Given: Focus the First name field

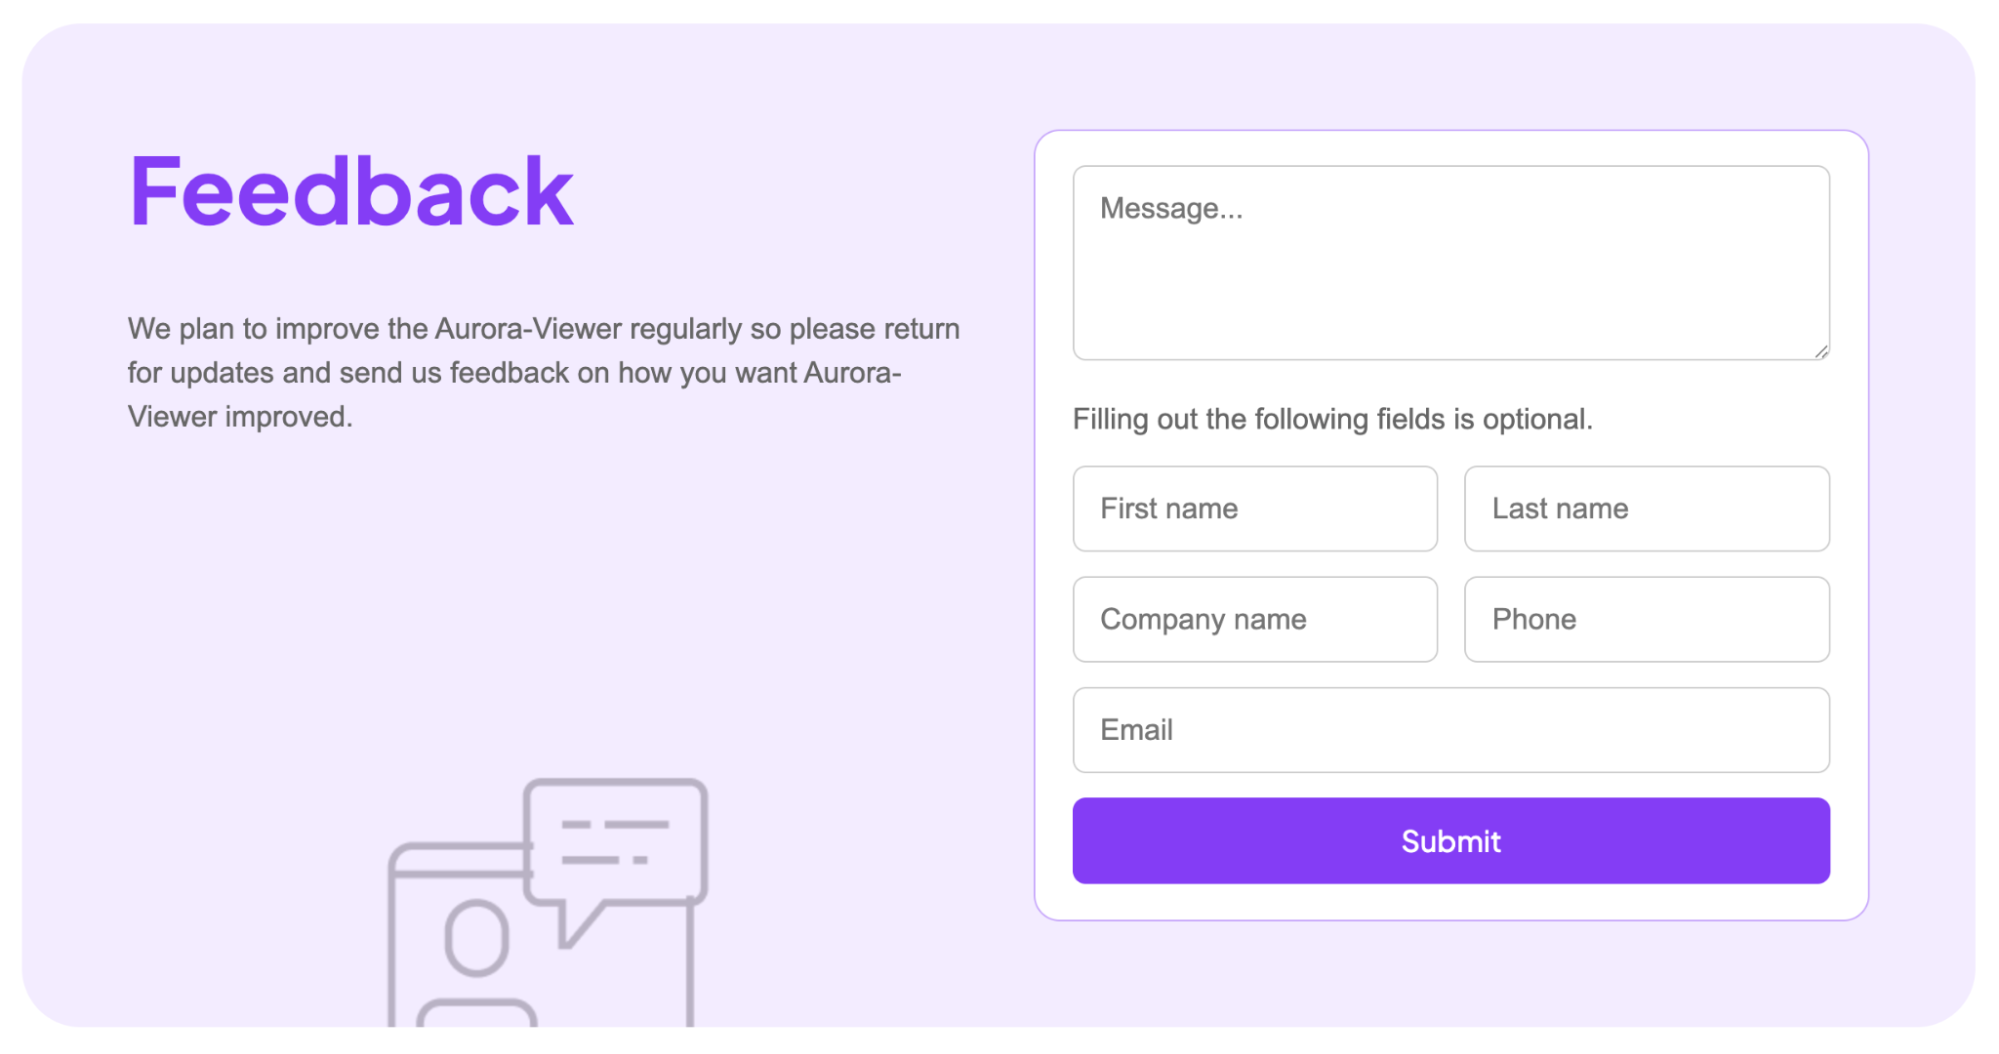Looking at the screenshot, I should pyautogui.click(x=1255, y=508).
